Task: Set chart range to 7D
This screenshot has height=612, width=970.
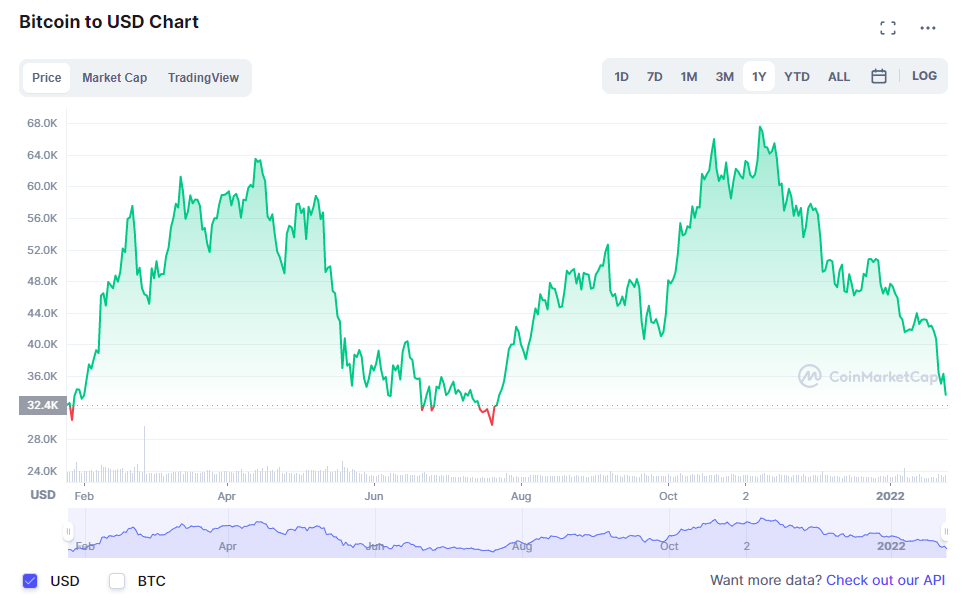Action: click(x=654, y=77)
